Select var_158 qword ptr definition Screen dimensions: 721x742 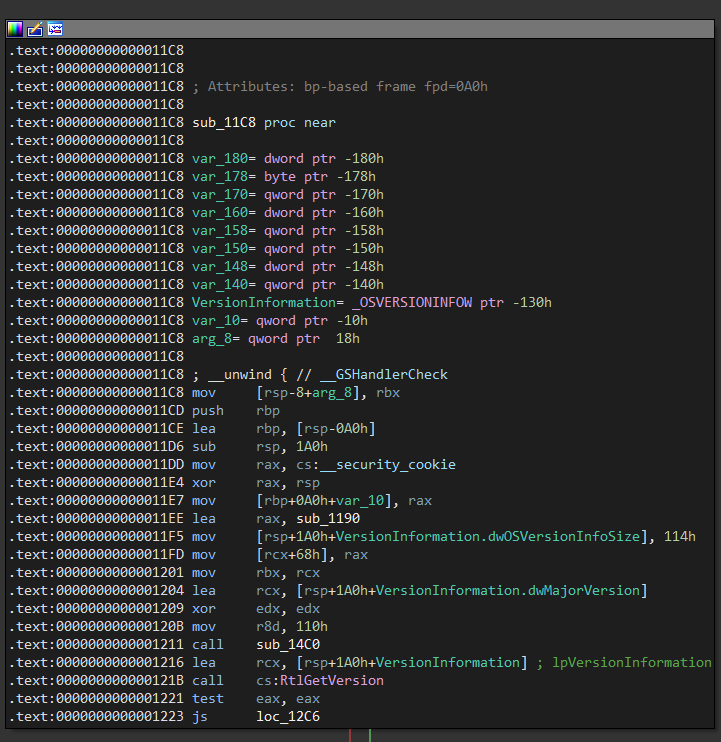tap(288, 230)
